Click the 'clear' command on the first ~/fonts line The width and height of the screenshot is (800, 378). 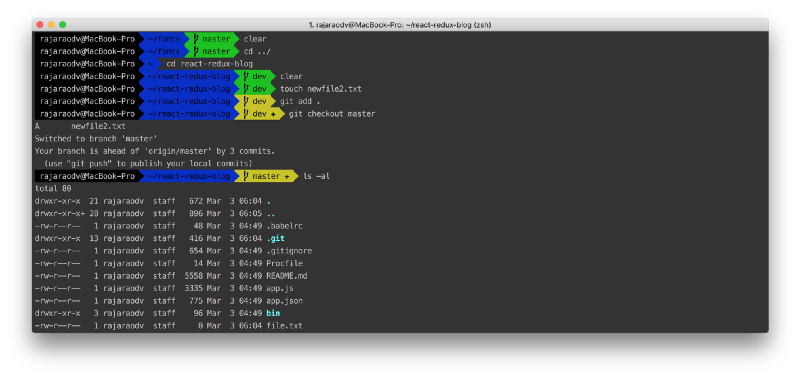[255, 39]
